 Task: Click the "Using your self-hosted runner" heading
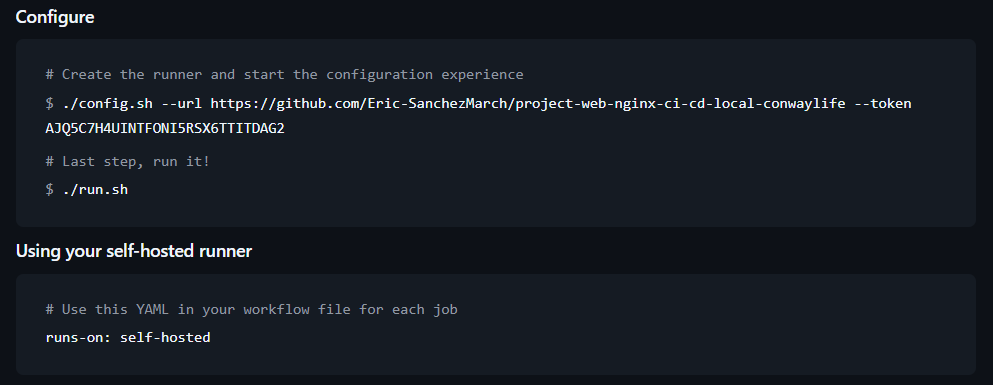pos(134,251)
